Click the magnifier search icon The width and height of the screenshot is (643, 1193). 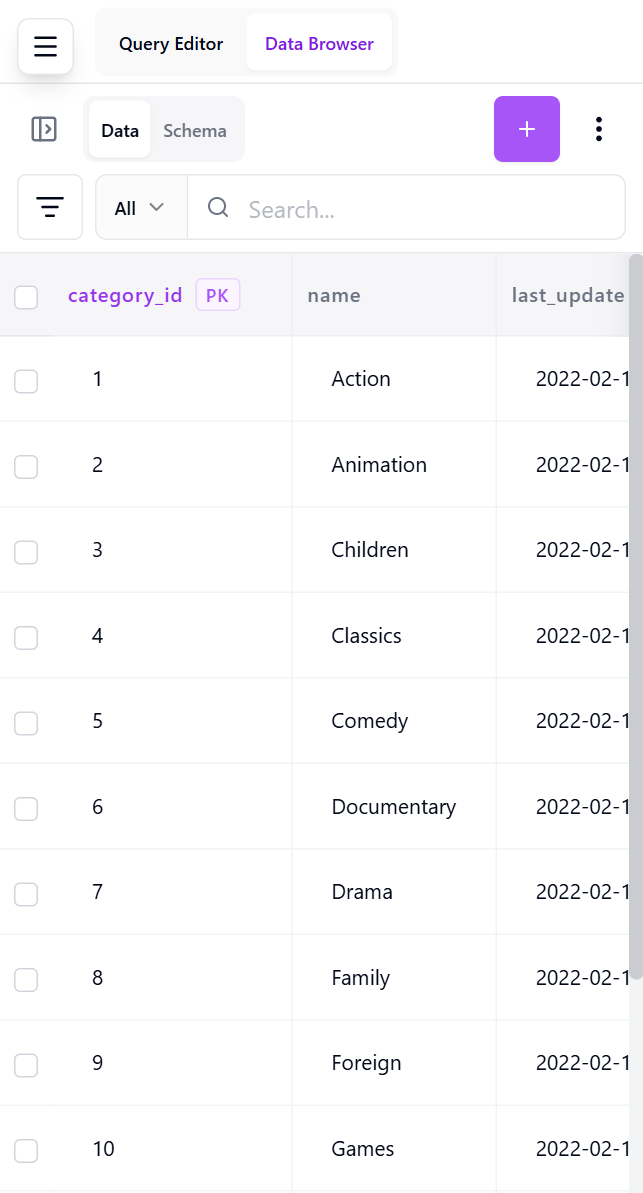tap(218, 207)
